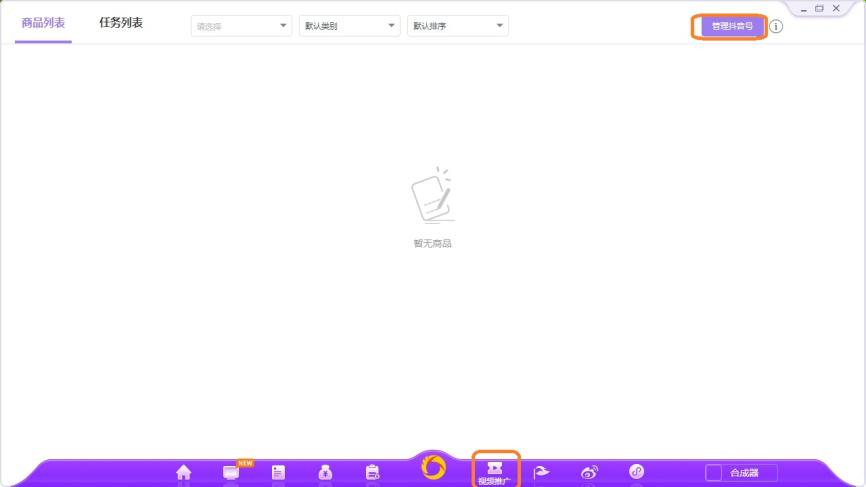Click the 暂无商品 text
The height and width of the screenshot is (487, 866).
tap(432, 244)
